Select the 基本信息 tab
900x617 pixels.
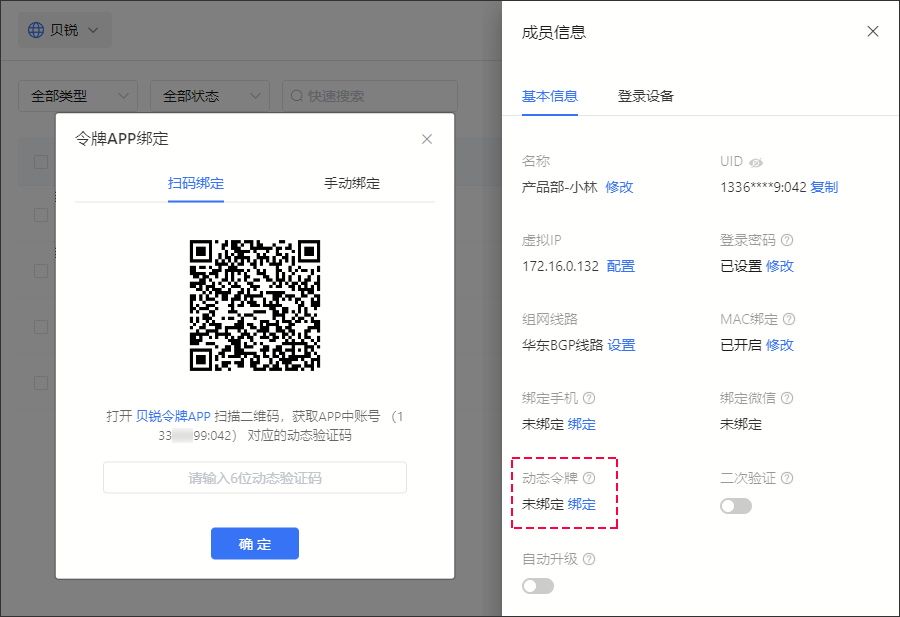click(x=549, y=96)
